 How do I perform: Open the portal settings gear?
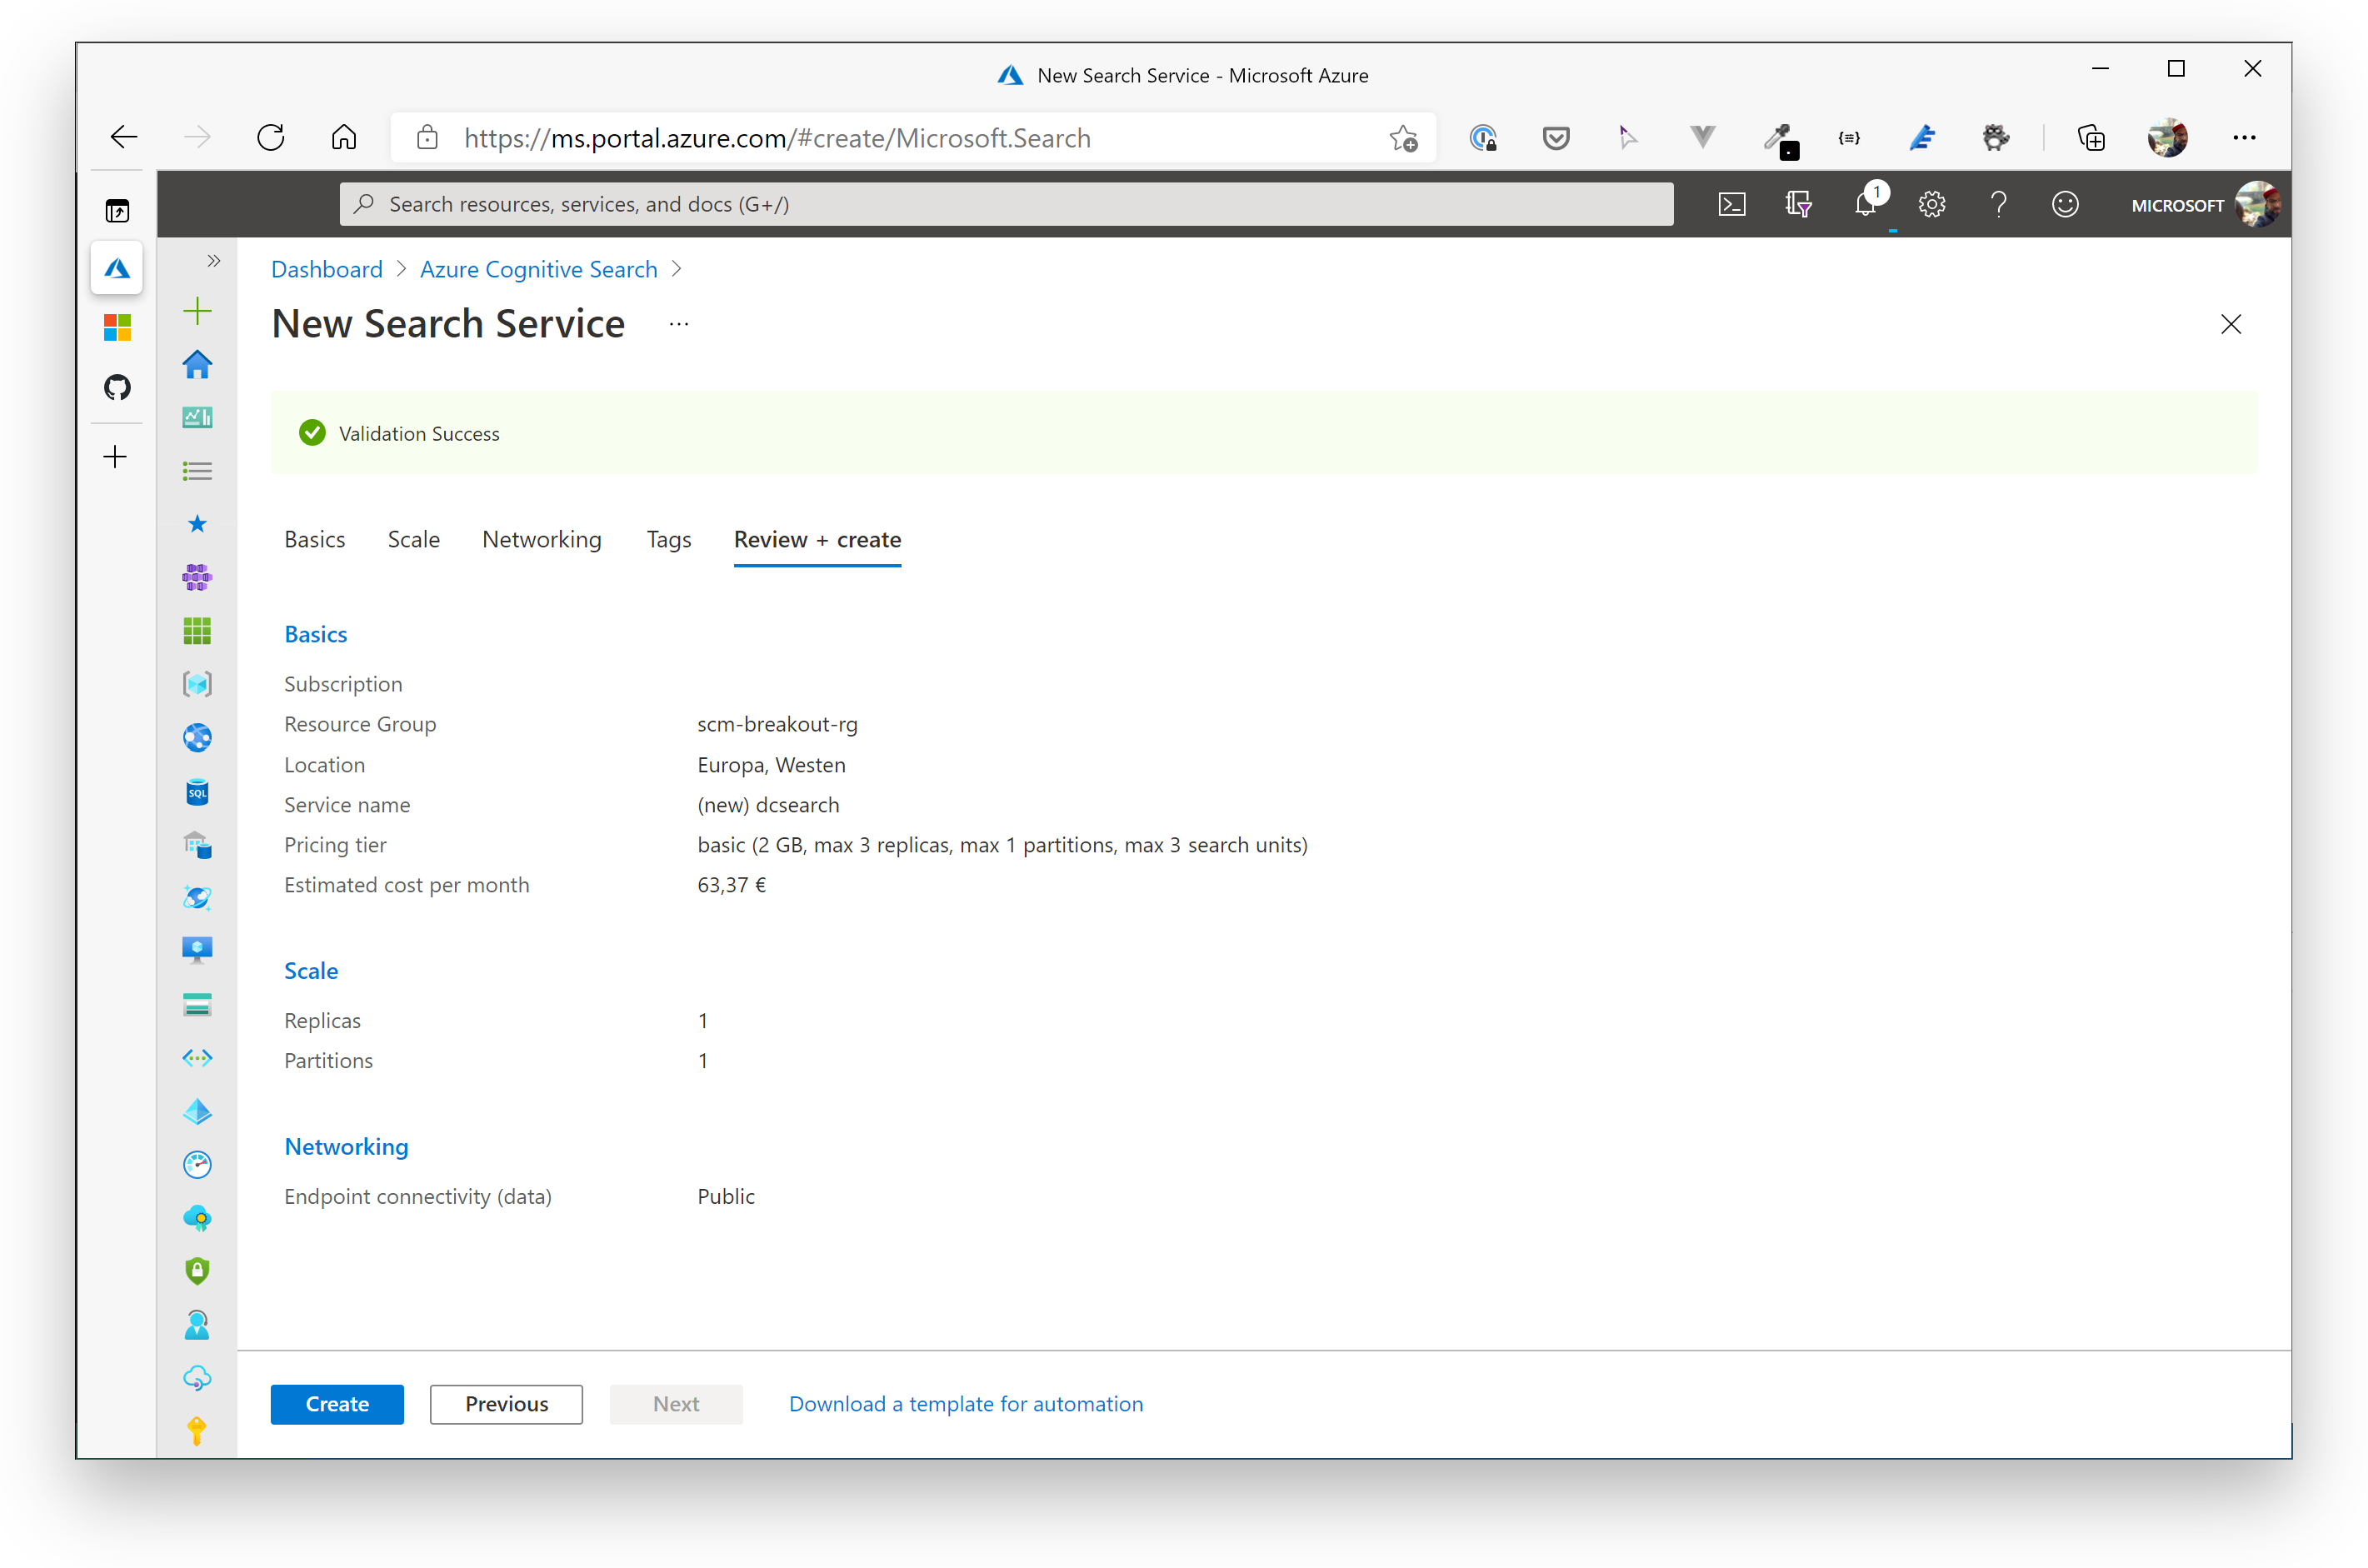pyautogui.click(x=1931, y=203)
